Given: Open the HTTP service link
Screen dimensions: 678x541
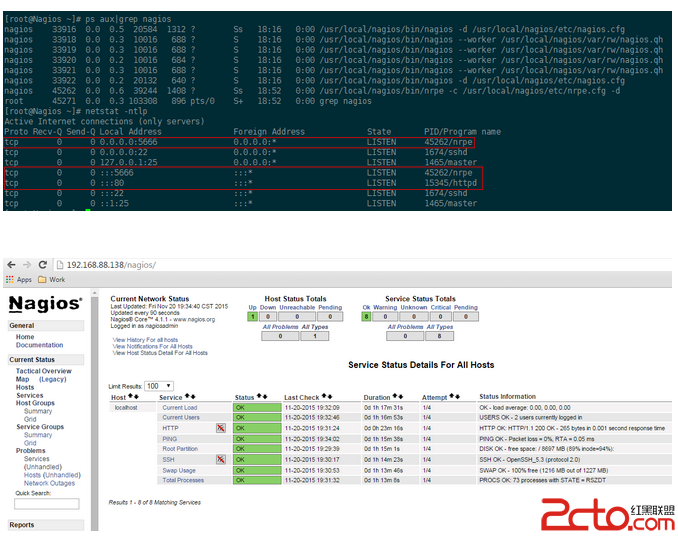Looking at the screenshot, I should [170, 428].
